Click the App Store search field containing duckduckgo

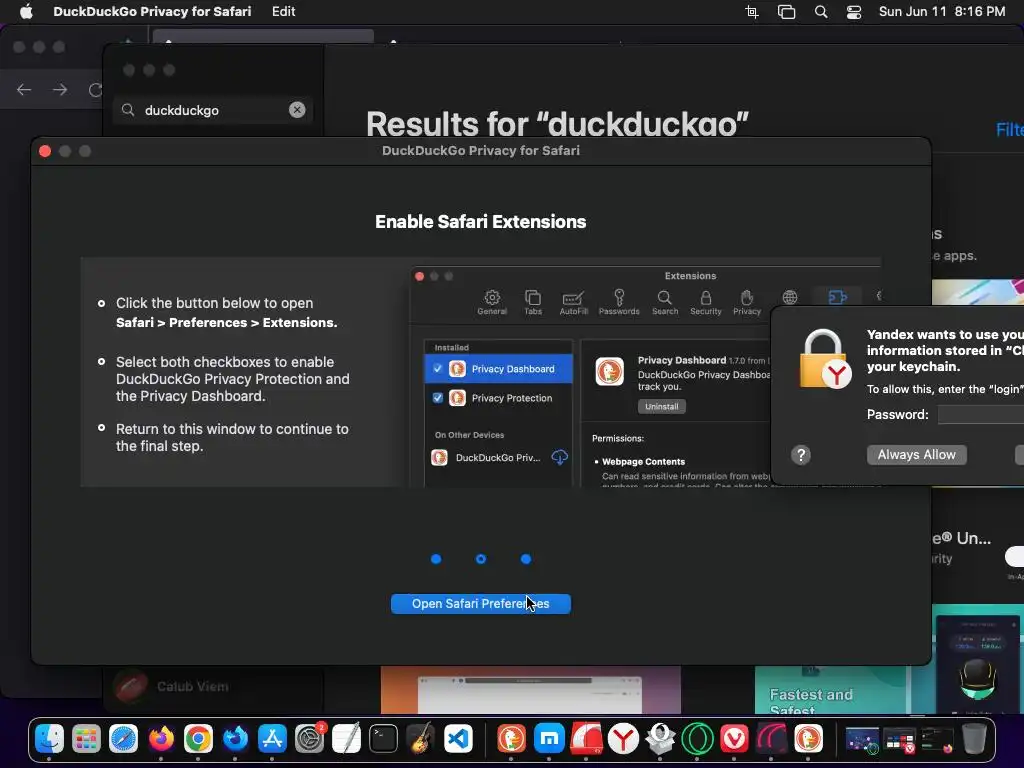pos(213,110)
